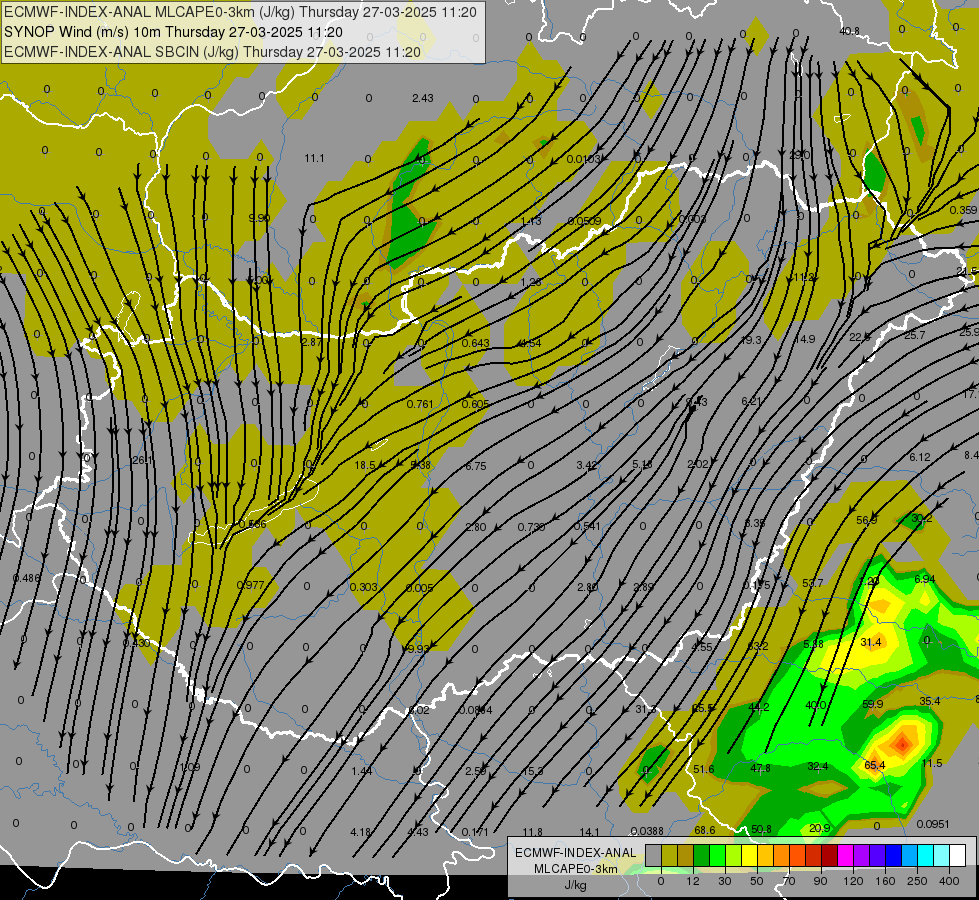This screenshot has height=900, width=979.
Task: Click the legend tick label 120
Action: click(x=854, y=881)
